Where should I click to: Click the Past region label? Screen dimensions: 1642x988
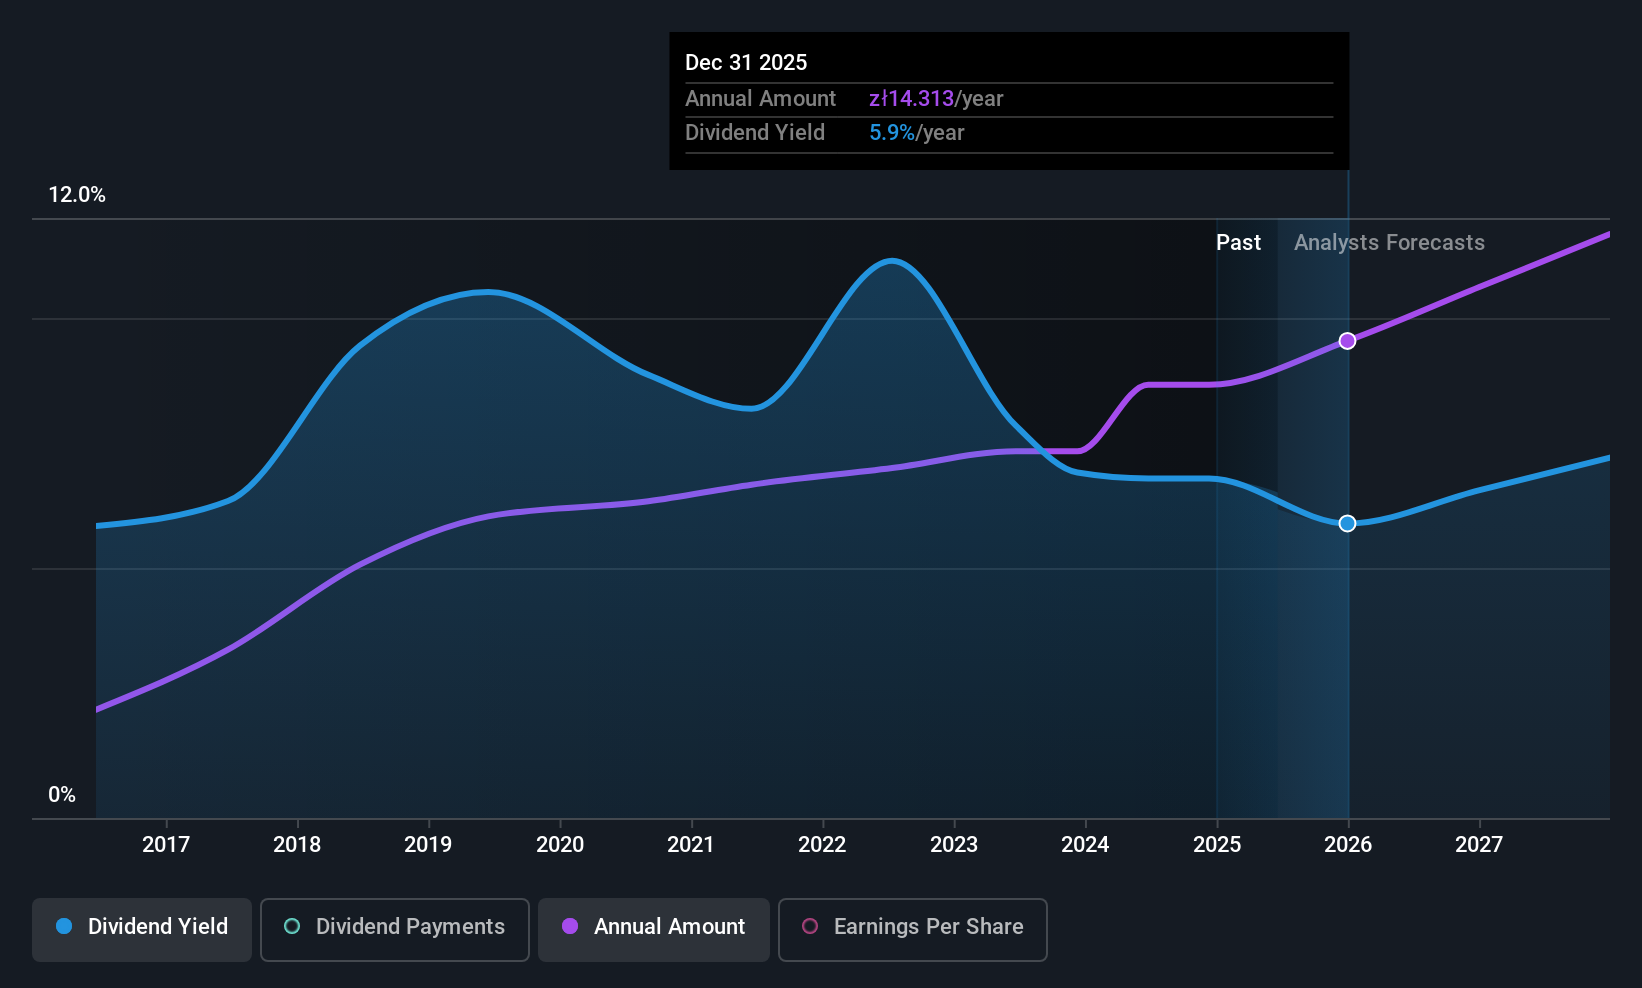tap(1238, 242)
